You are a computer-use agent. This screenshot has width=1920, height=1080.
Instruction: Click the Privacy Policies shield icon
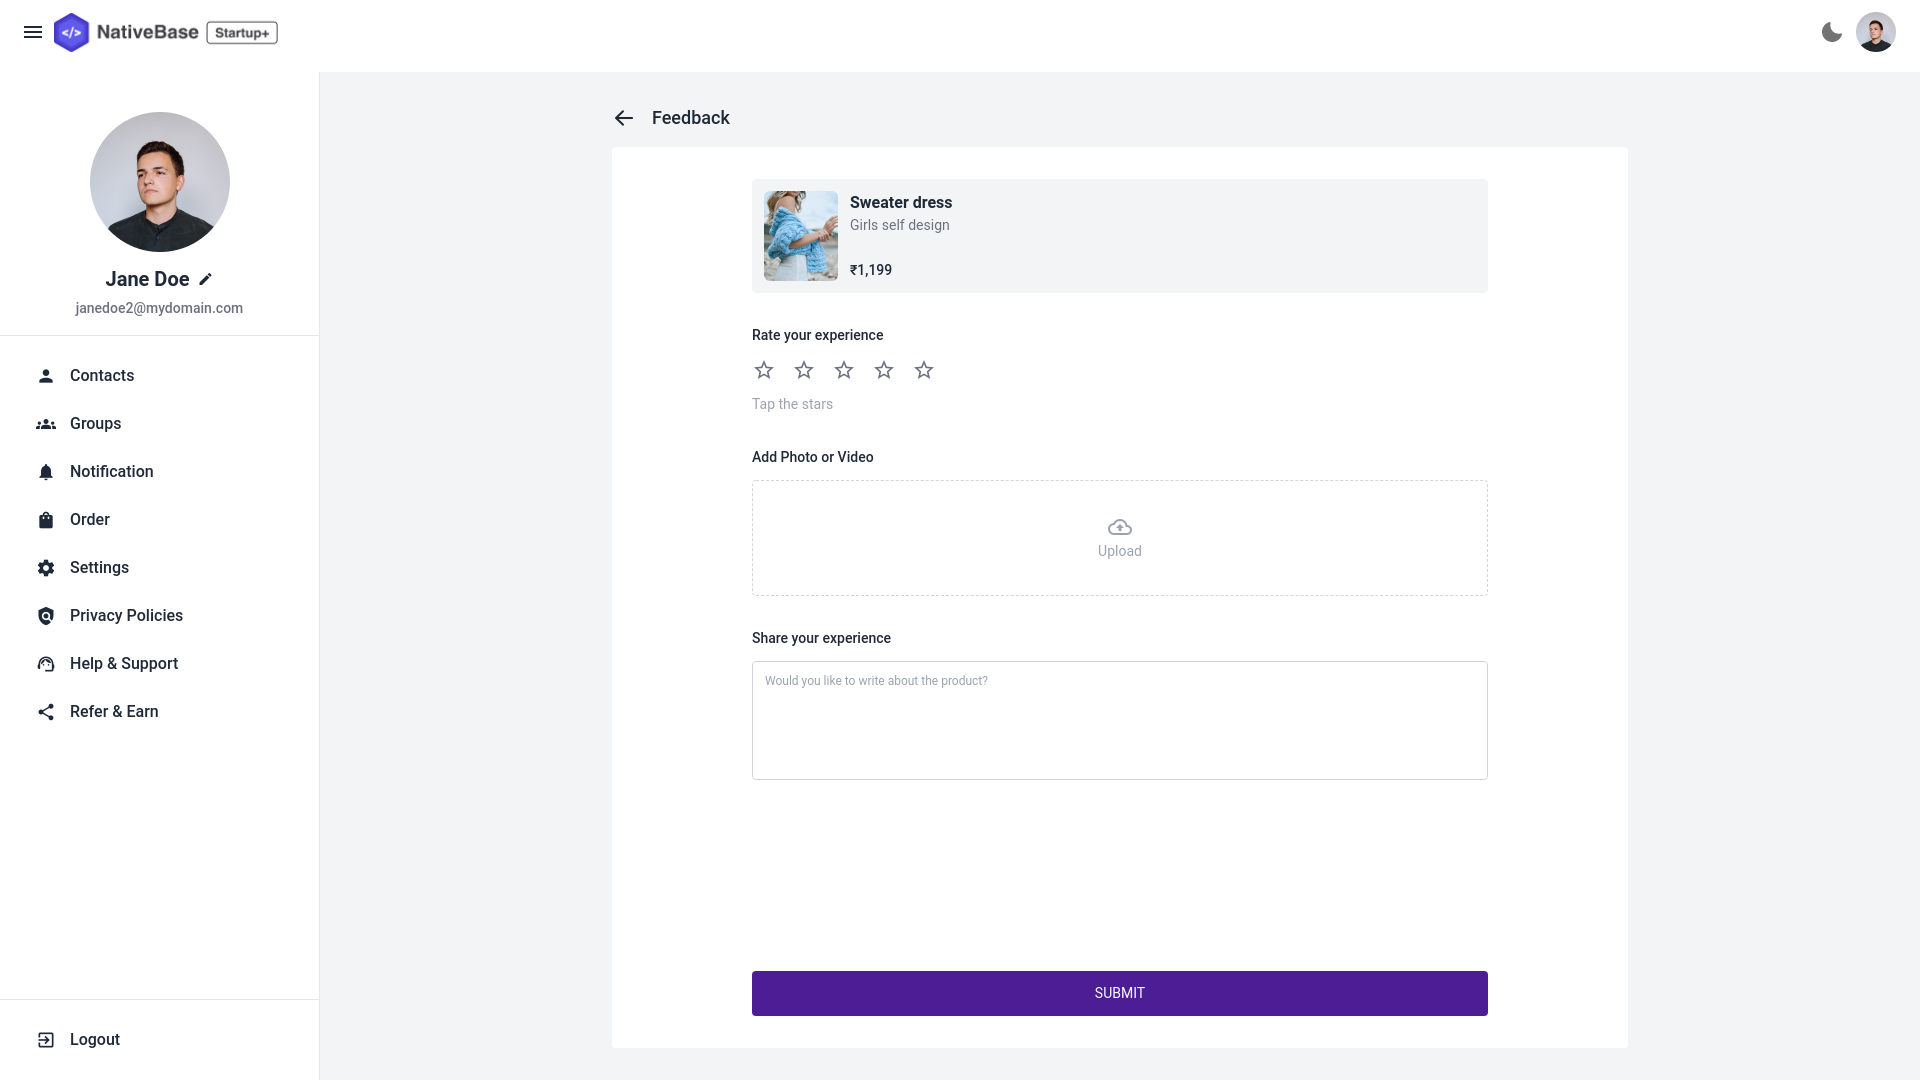[x=46, y=616]
